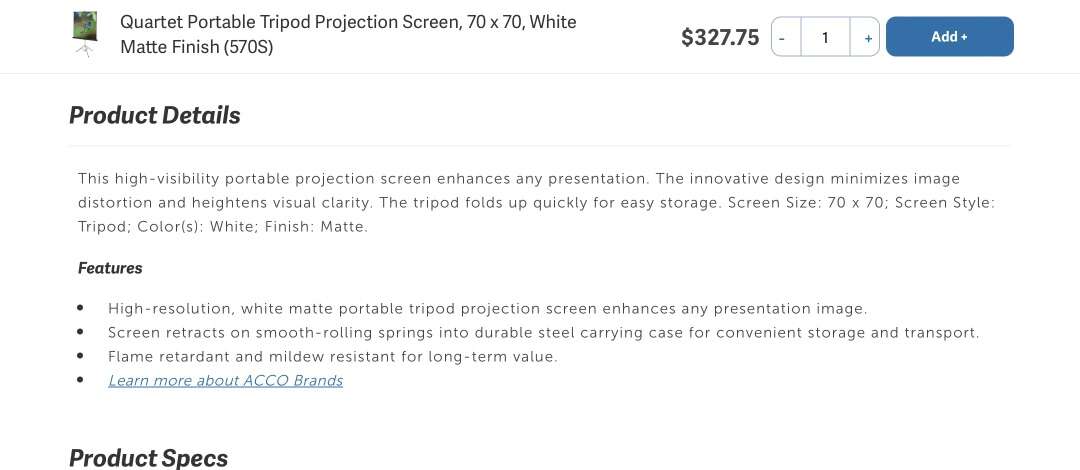1080x470 pixels.
Task: Increase quantity with the plus button
Action: click(x=866, y=37)
